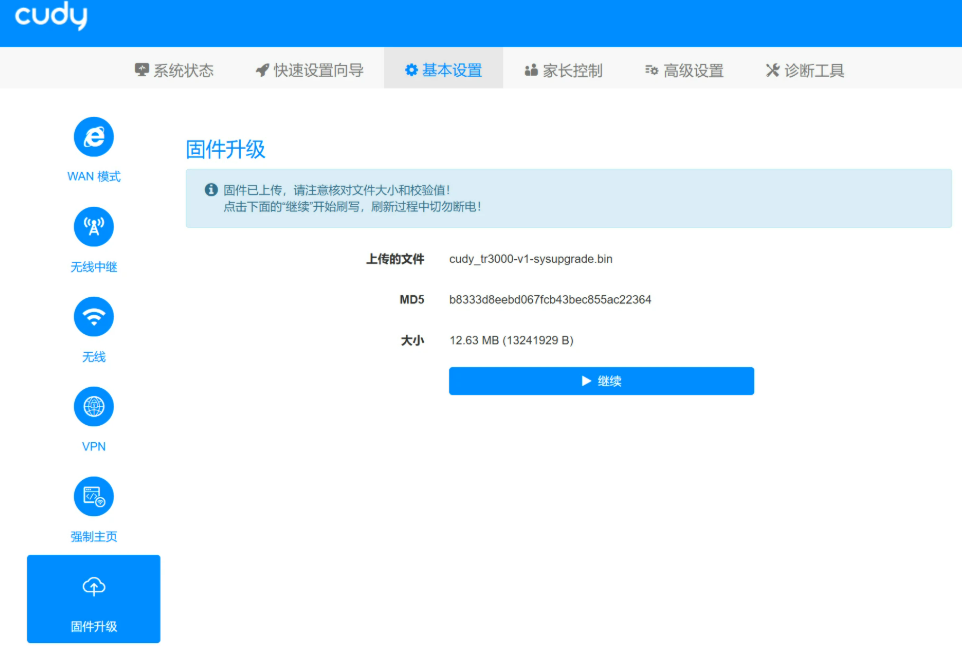Click the size value 12.63 MB (13241929 B)
The width and height of the screenshot is (962, 646).
[x=512, y=340]
